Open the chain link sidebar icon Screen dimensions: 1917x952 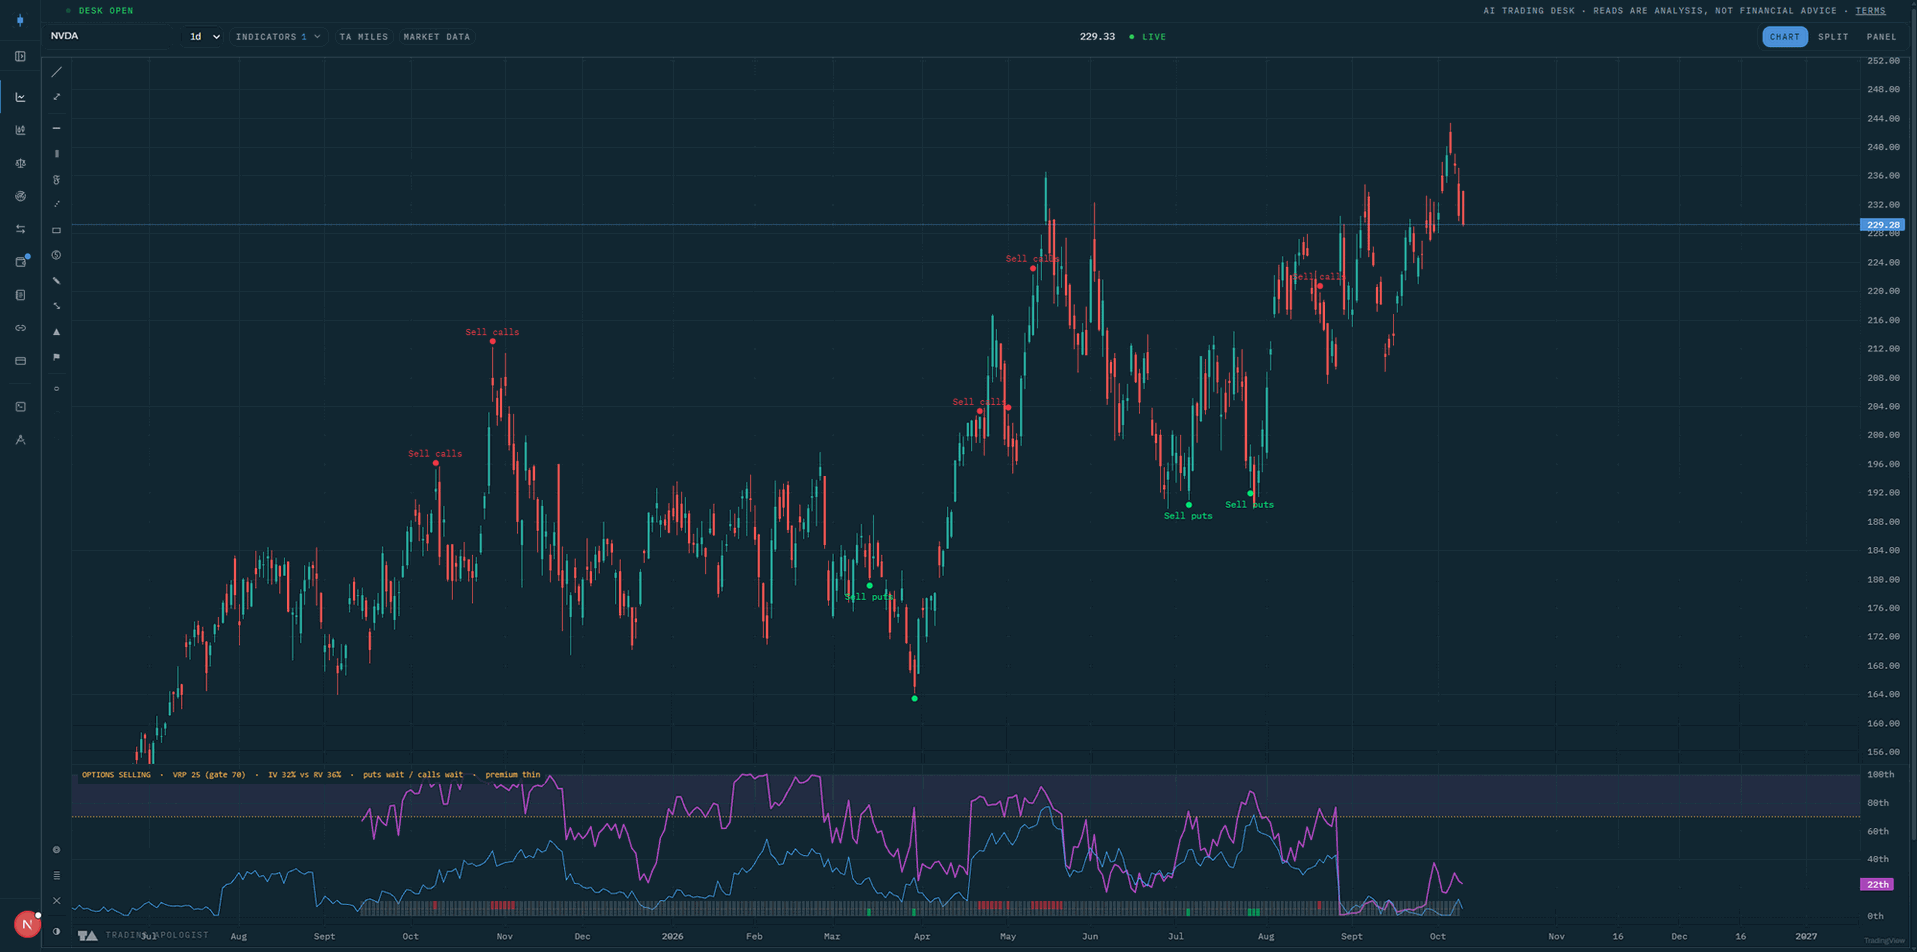pyautogui.click(x=20, y=328)
